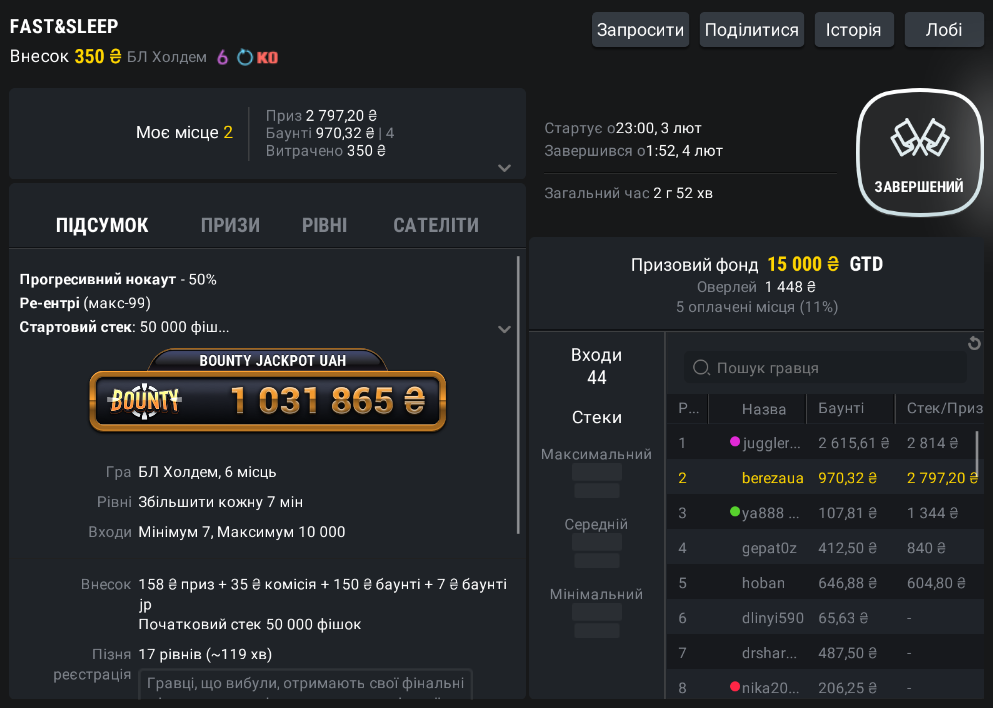Click the pink marker next to juggler
Image resolution: width=993 pixels, height=708 pixels.
735,441
